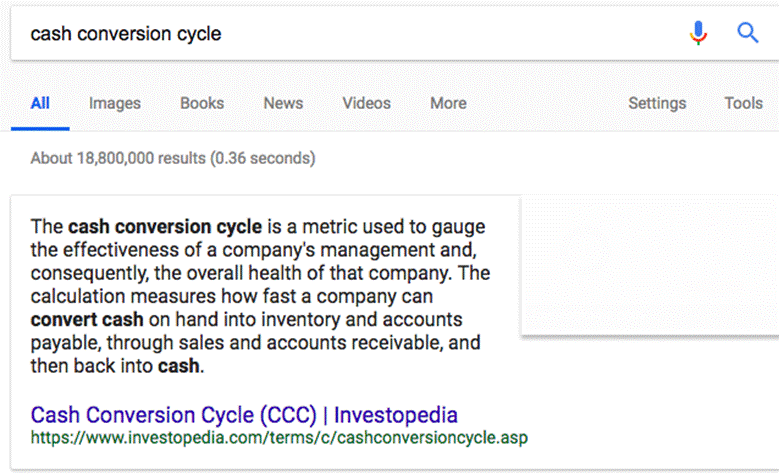Expand the More search categories menu
The image size is (779, 474).
448,103
